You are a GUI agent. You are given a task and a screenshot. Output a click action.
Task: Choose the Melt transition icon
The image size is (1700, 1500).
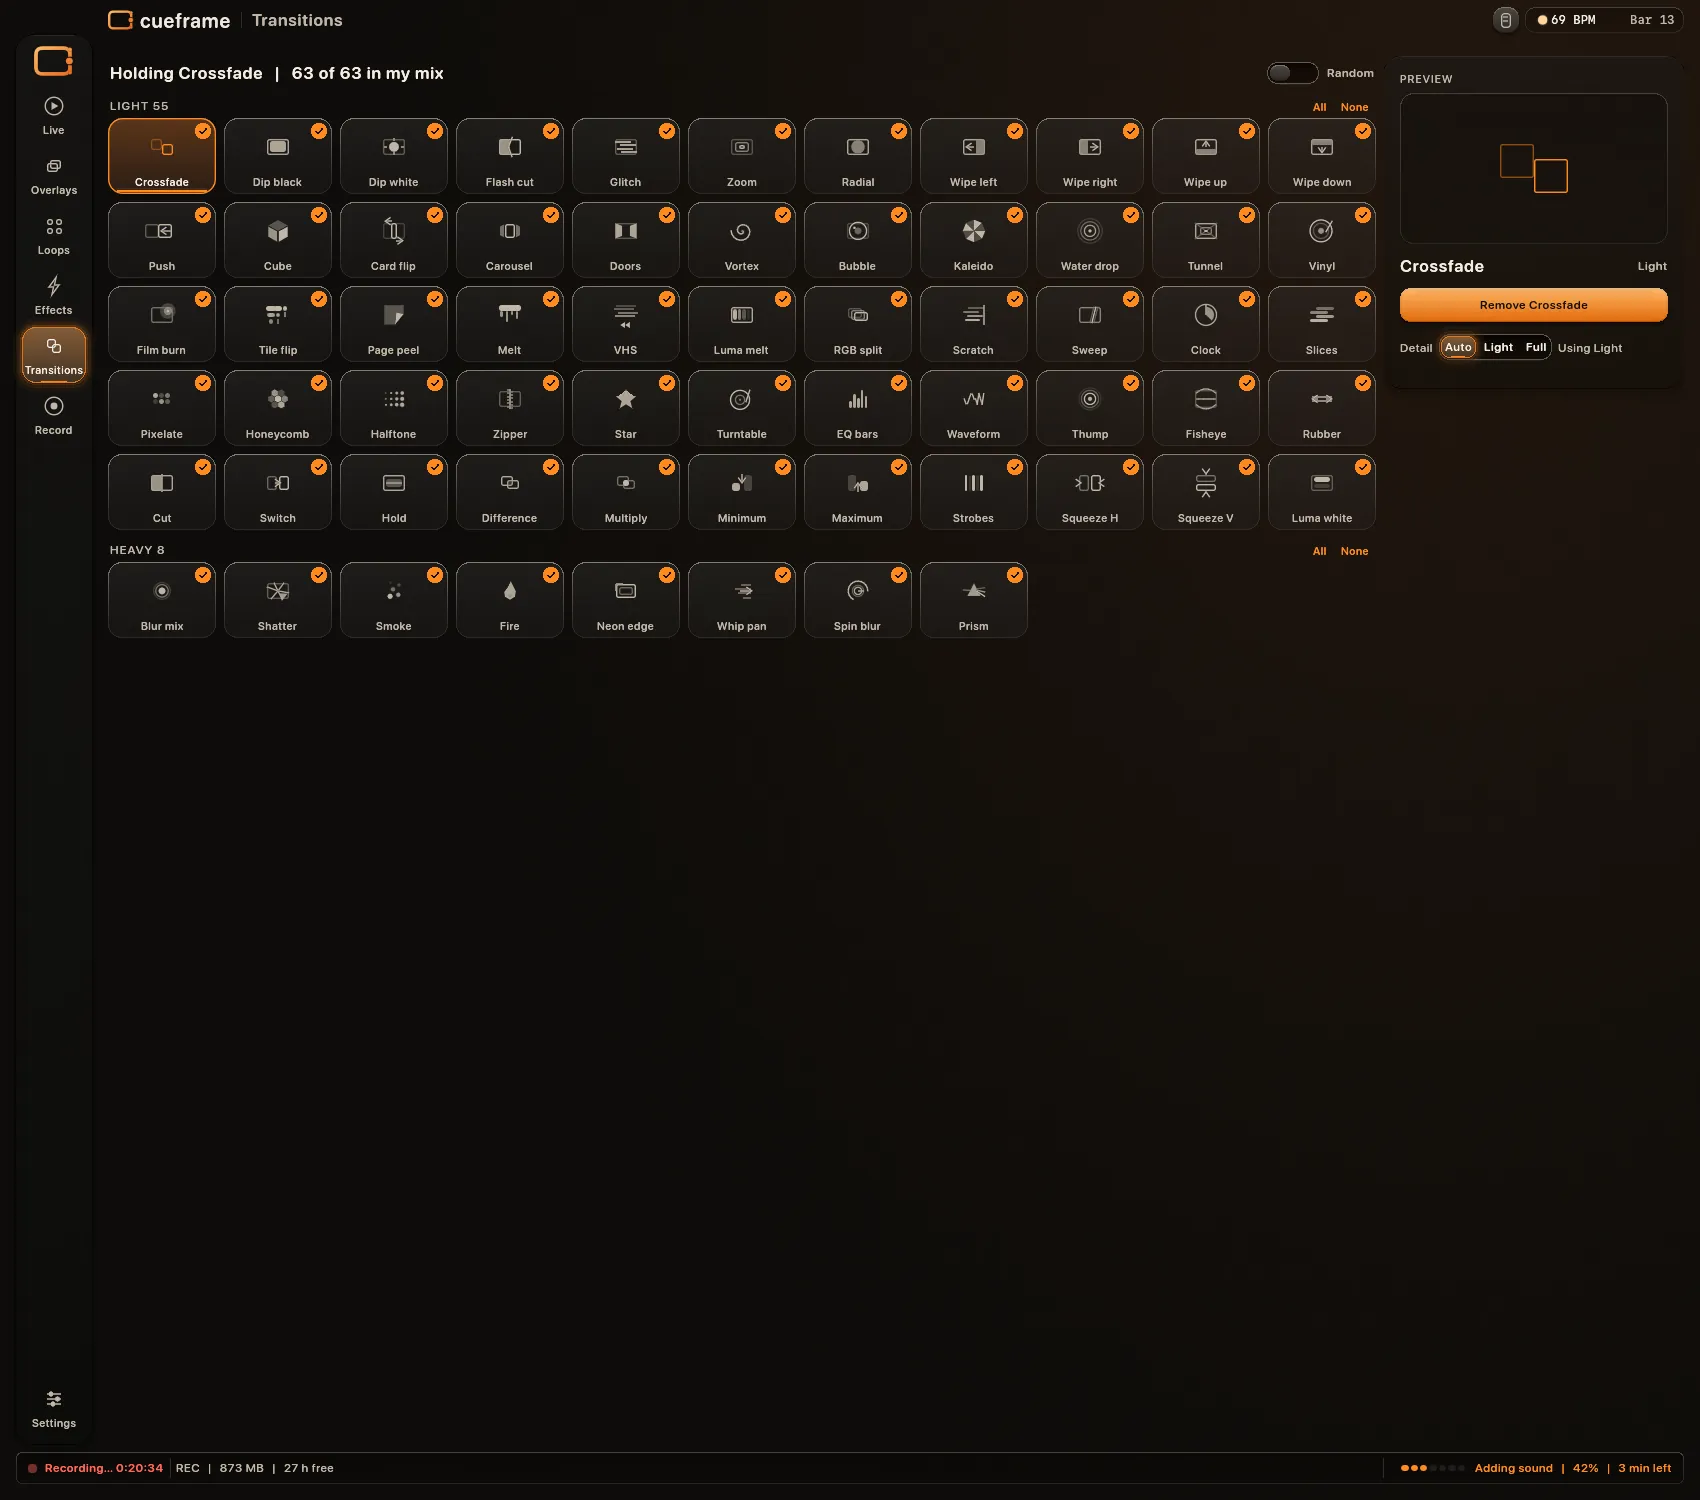pyautogui.click(x=510, y=315)
